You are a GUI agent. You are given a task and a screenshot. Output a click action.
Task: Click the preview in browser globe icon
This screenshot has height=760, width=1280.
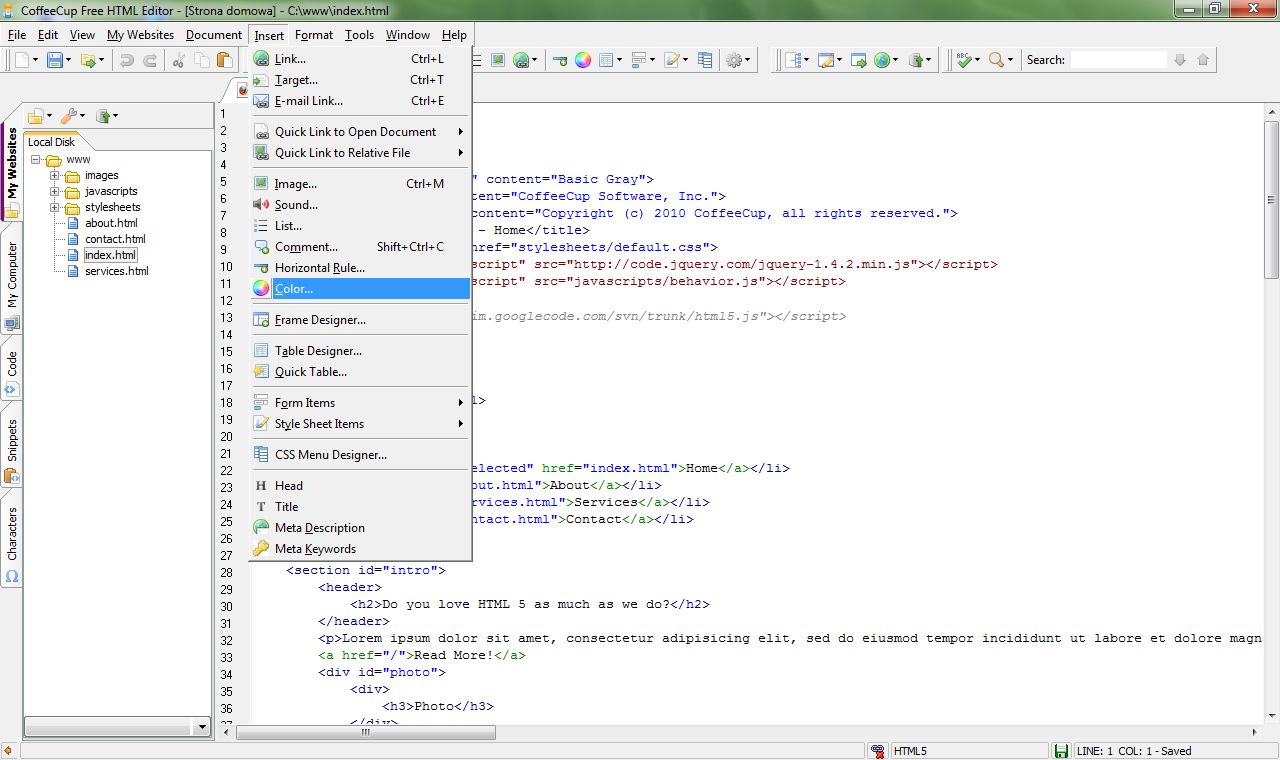click(x=882, y=60)
